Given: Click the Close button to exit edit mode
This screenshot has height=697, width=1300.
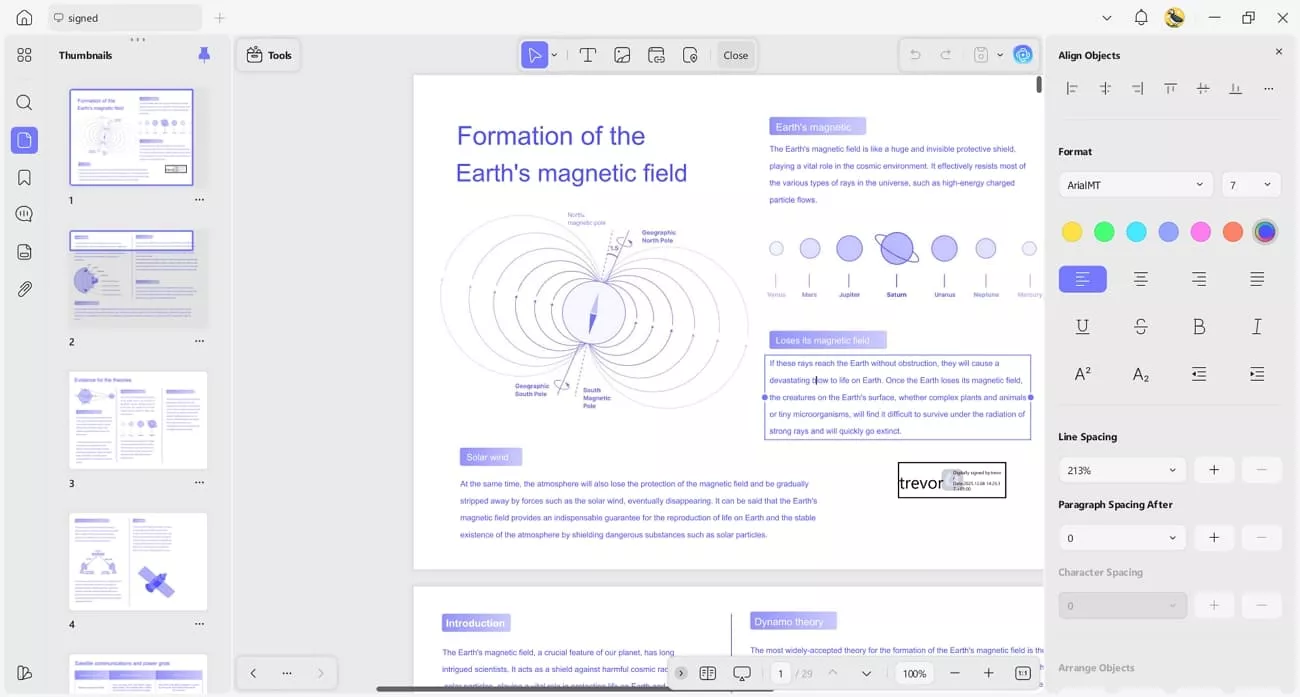Looking at the screenshot, I should 736,55.
